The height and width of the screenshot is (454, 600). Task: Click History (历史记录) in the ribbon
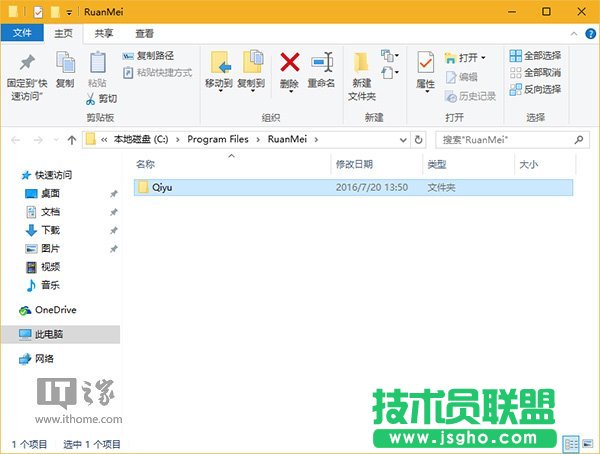(x=471, y=96)
